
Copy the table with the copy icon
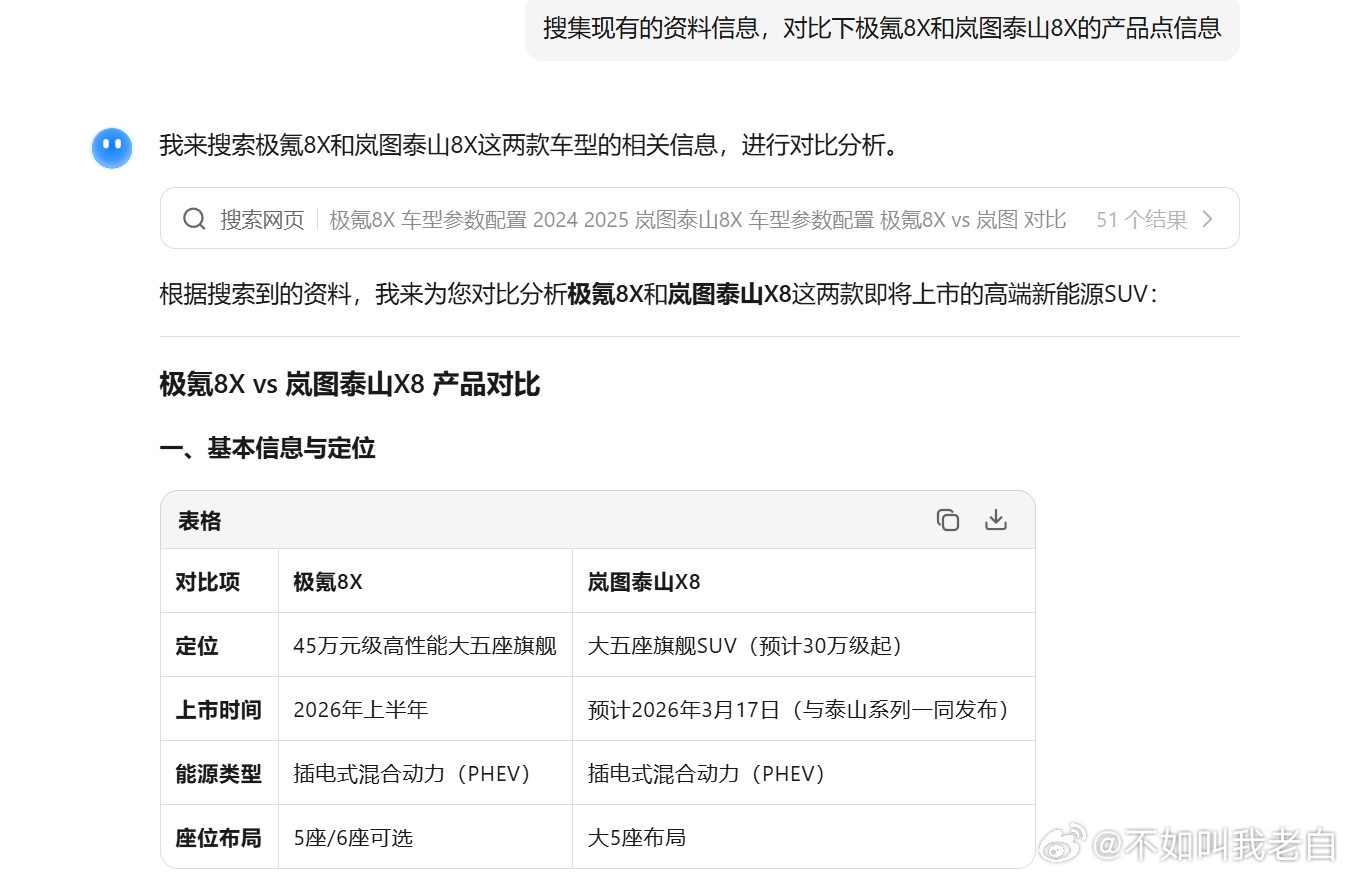point(947,520)
